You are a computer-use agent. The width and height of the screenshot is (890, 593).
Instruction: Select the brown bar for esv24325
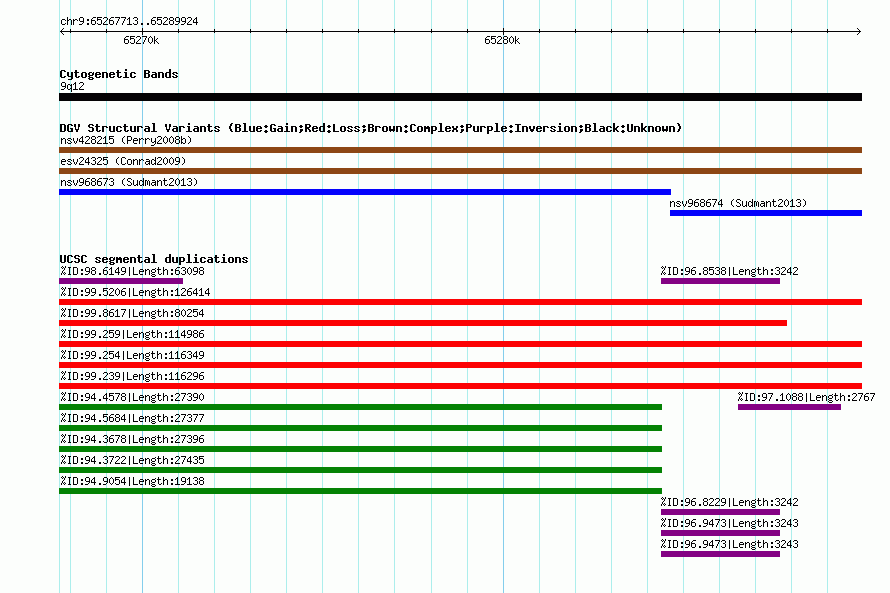460,171
